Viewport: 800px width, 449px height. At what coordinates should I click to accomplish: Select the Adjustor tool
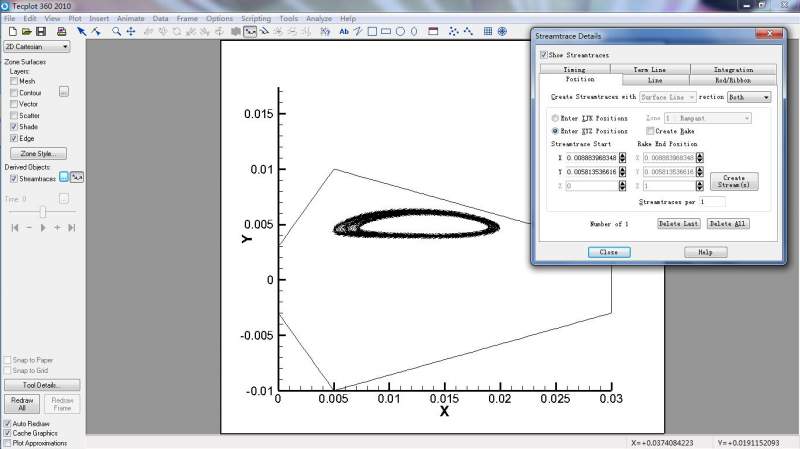96,32
